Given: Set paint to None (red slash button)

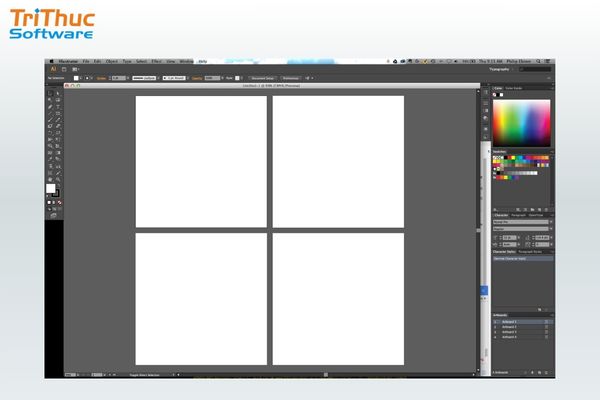Looking at the screenshot, I should pos(59,202).
